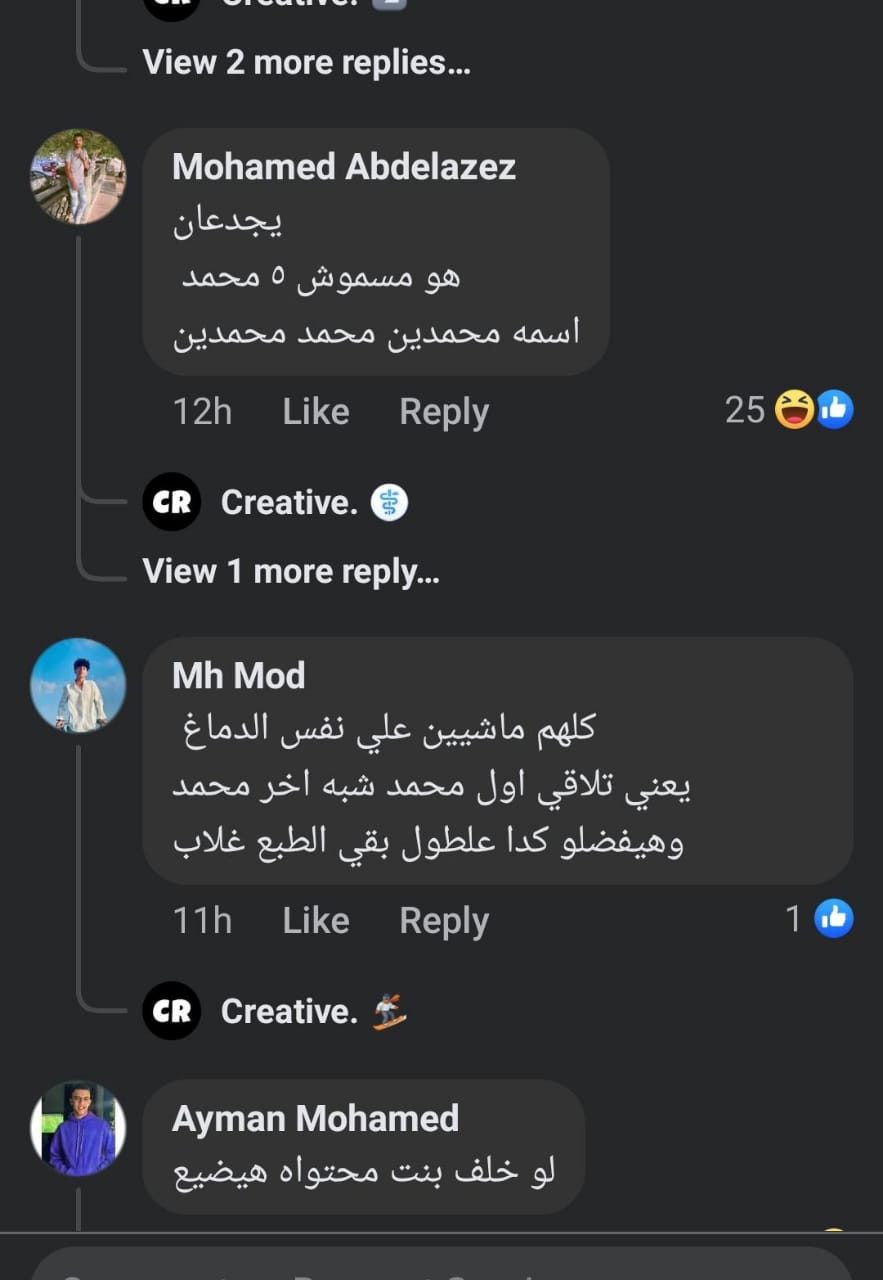Click the Creative page logo under Mohamed Abdelazez's comment
The width and height of the screenshot is (883, 1280).
click(x=172, y=502)
